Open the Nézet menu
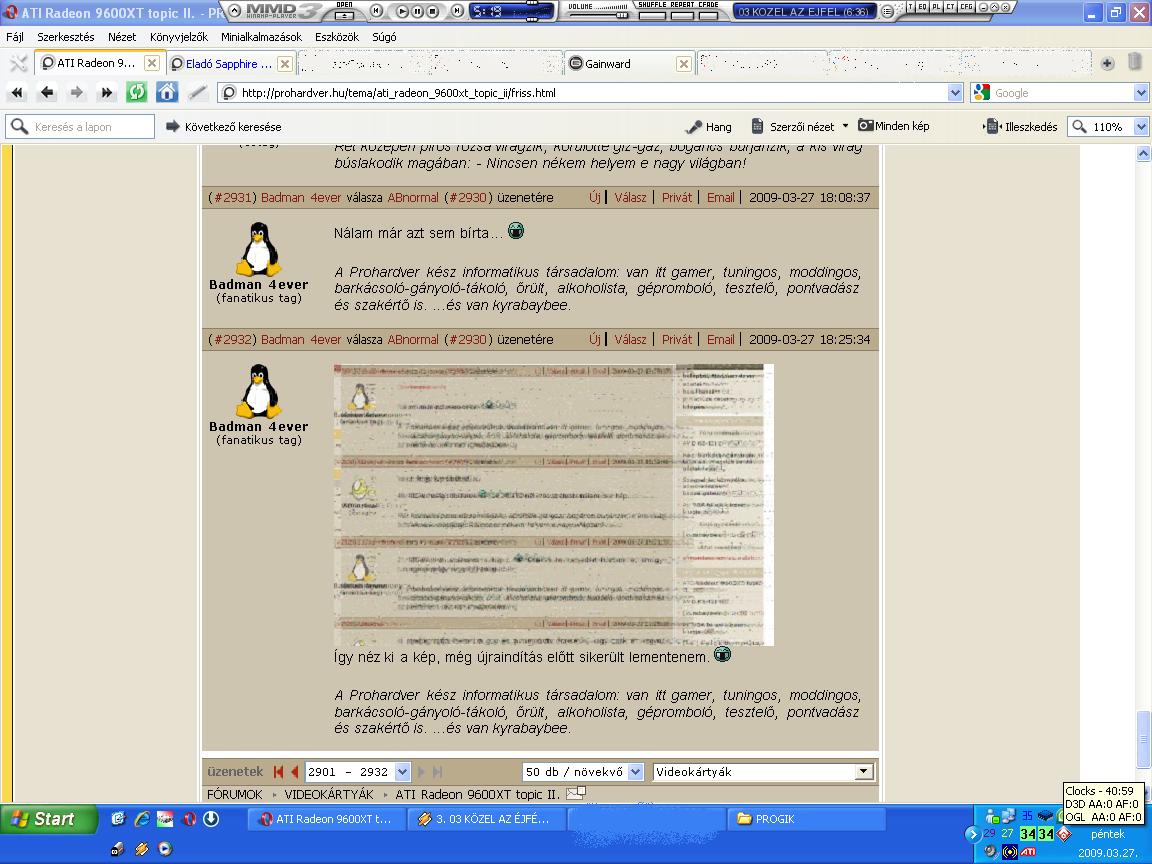The width and height of the screenshot is (1152, 864). coord(122,36)
